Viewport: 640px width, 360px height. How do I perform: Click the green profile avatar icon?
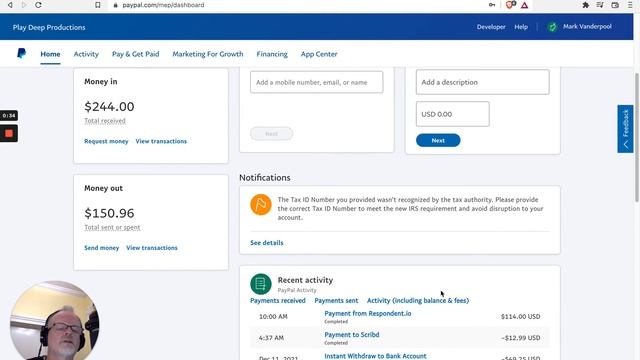click(552, 27)
